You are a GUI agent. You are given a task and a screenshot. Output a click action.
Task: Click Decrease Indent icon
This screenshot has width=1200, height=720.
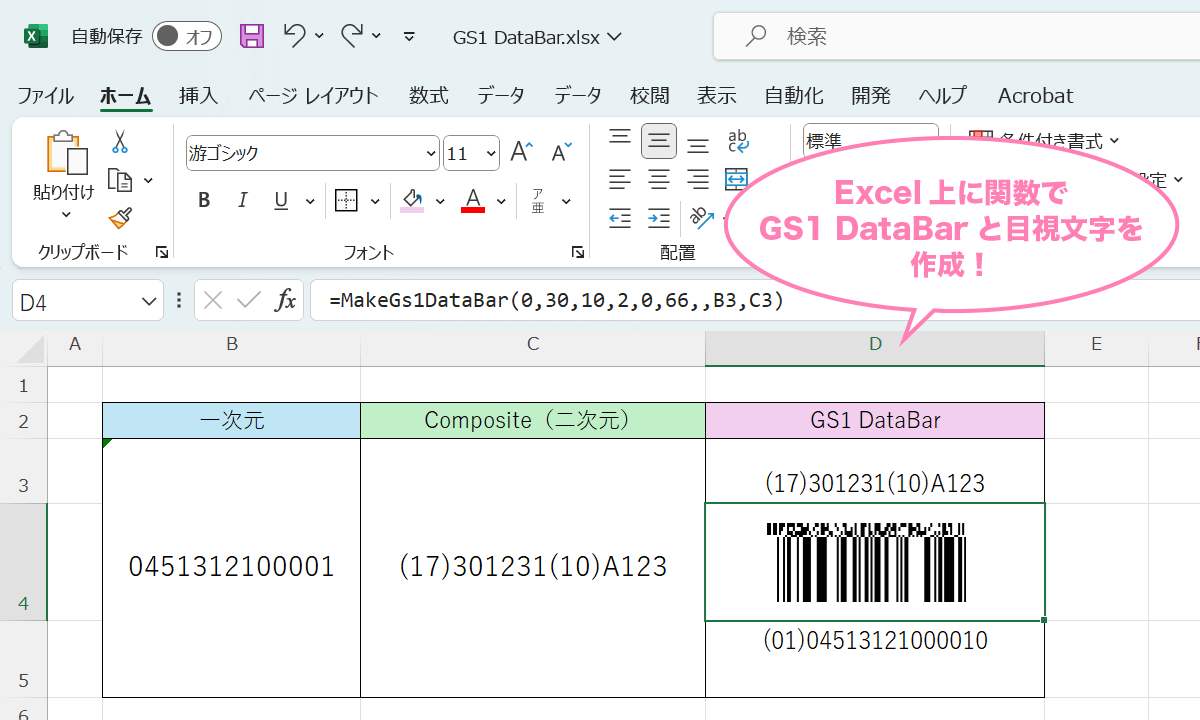(x=620, y=218)
